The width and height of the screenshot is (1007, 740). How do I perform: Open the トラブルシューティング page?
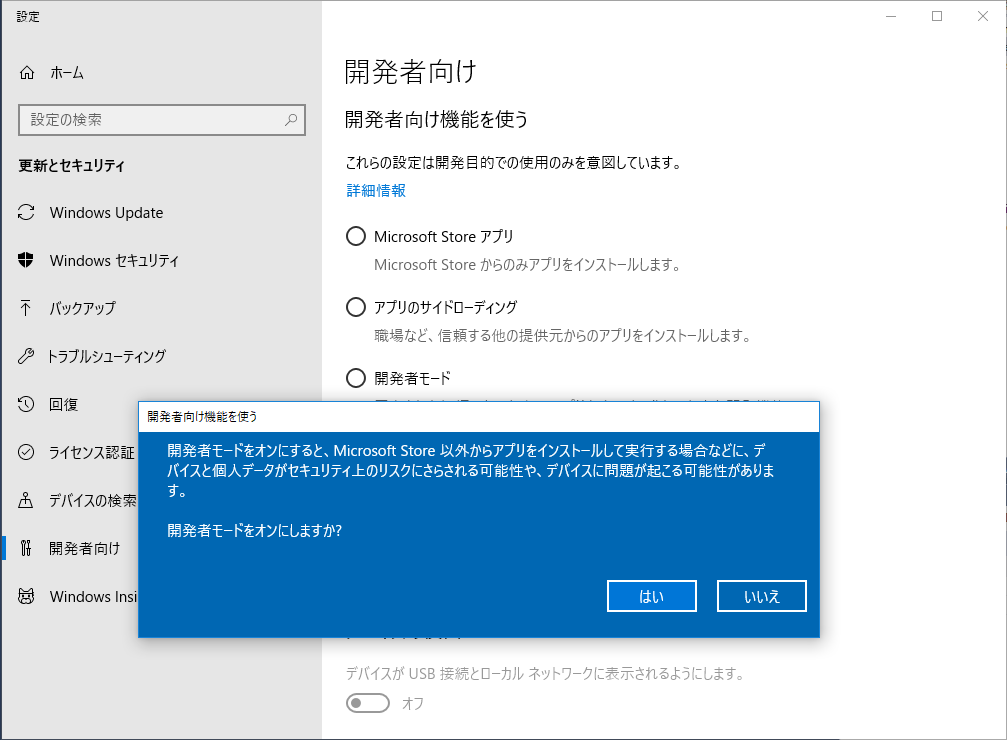(x=107, y=356)
